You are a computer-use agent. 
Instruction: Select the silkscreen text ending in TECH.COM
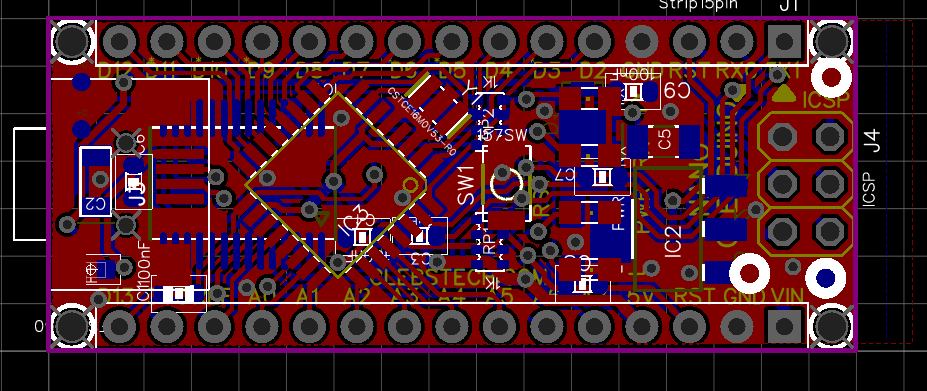458,277
